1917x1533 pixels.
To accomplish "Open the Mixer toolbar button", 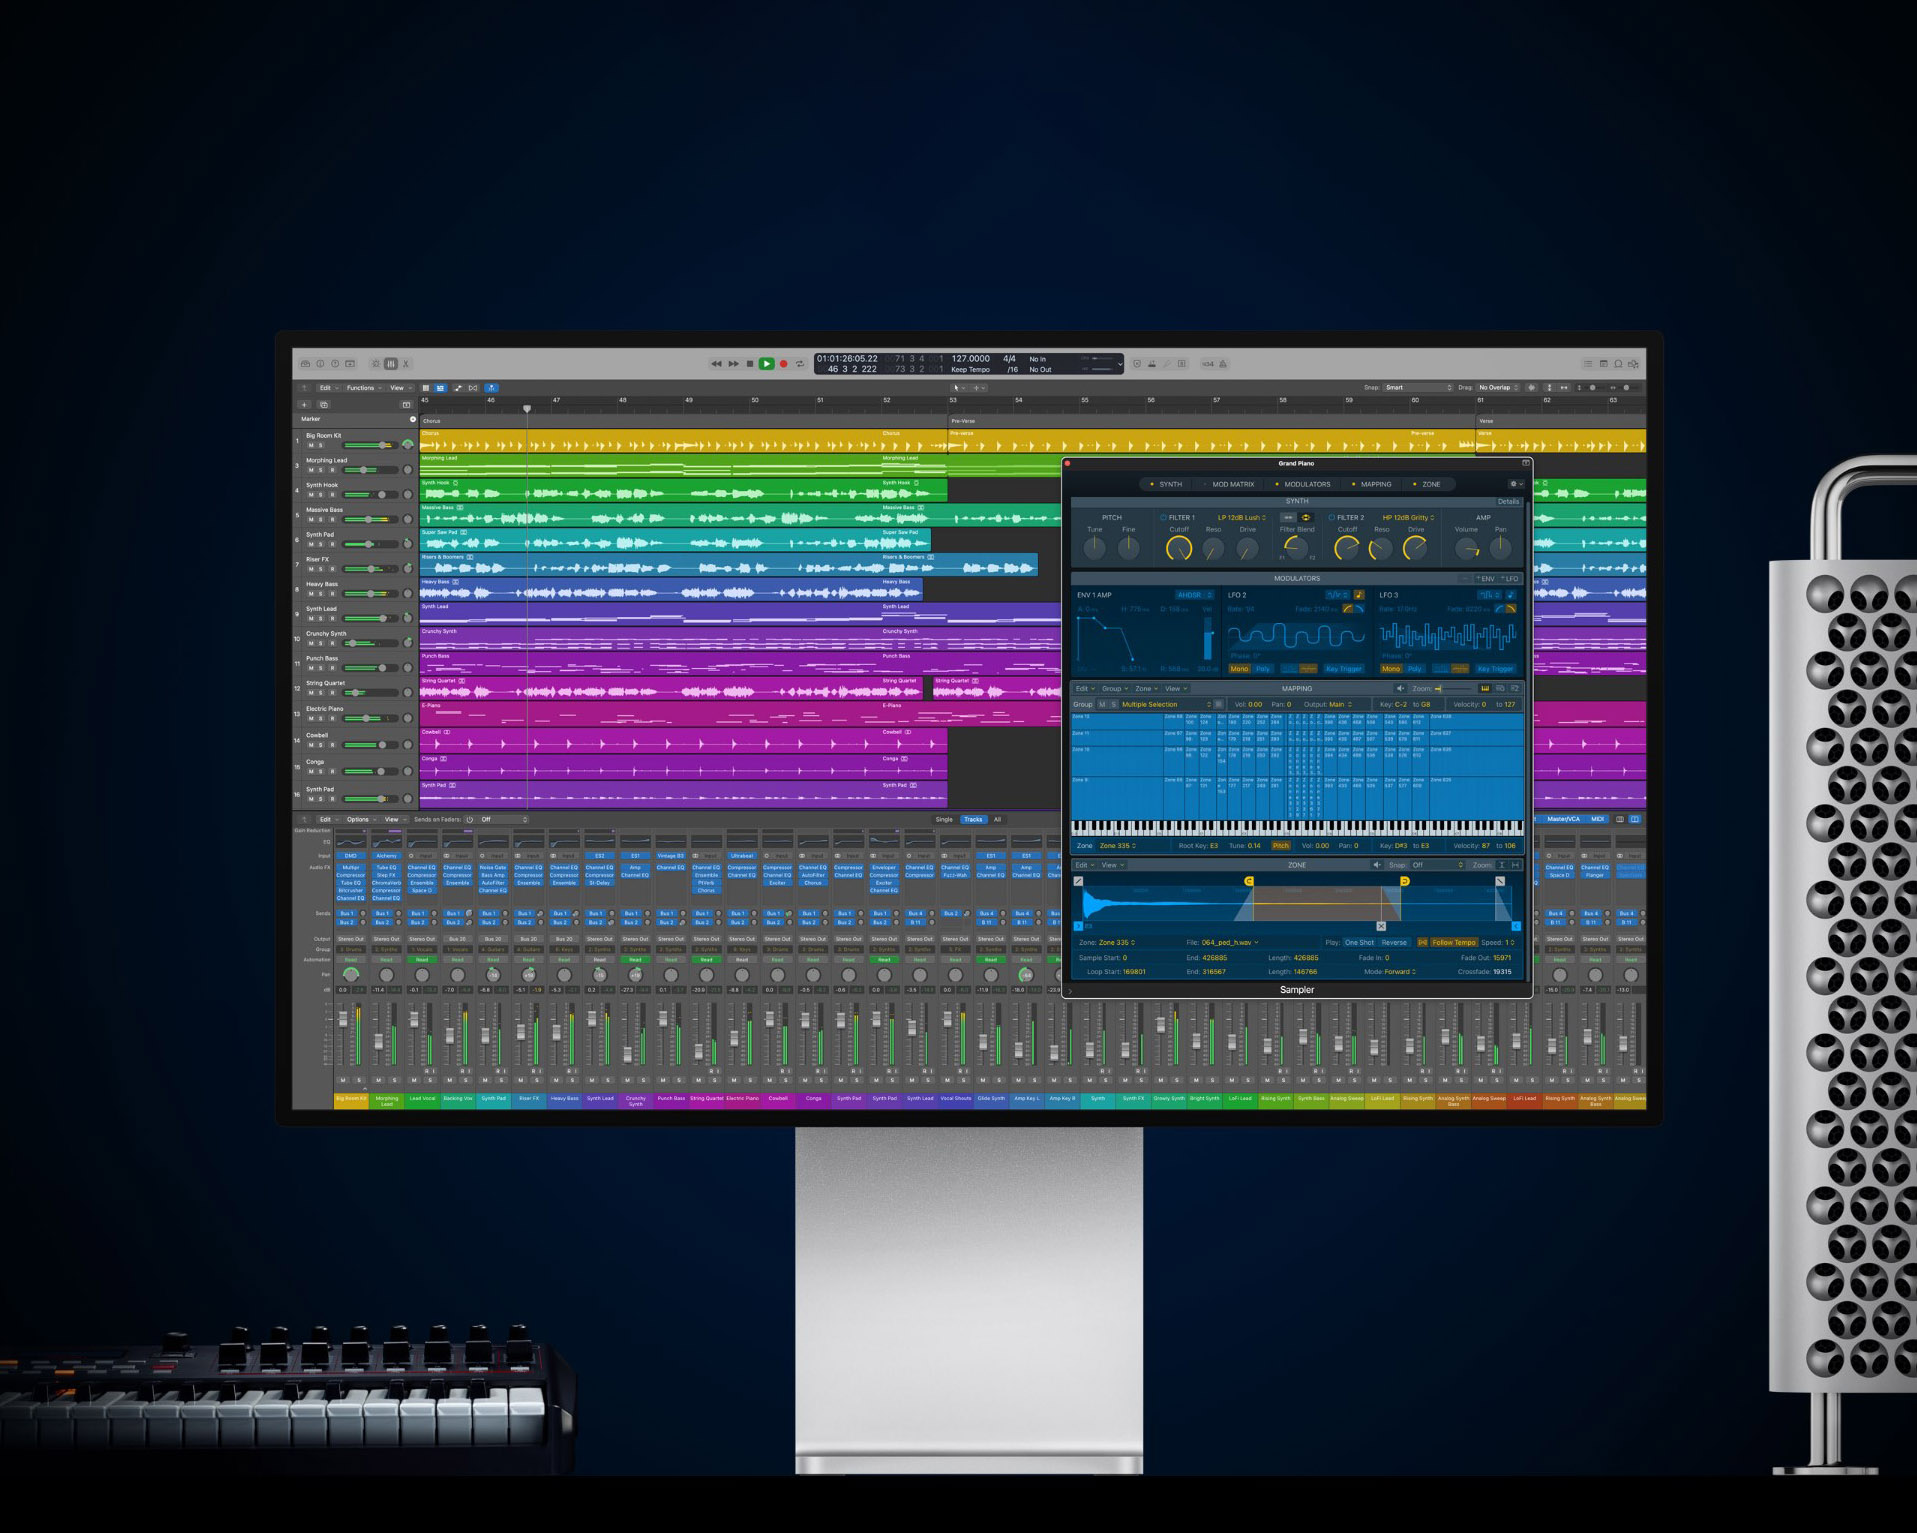I will tap(391, 364).
